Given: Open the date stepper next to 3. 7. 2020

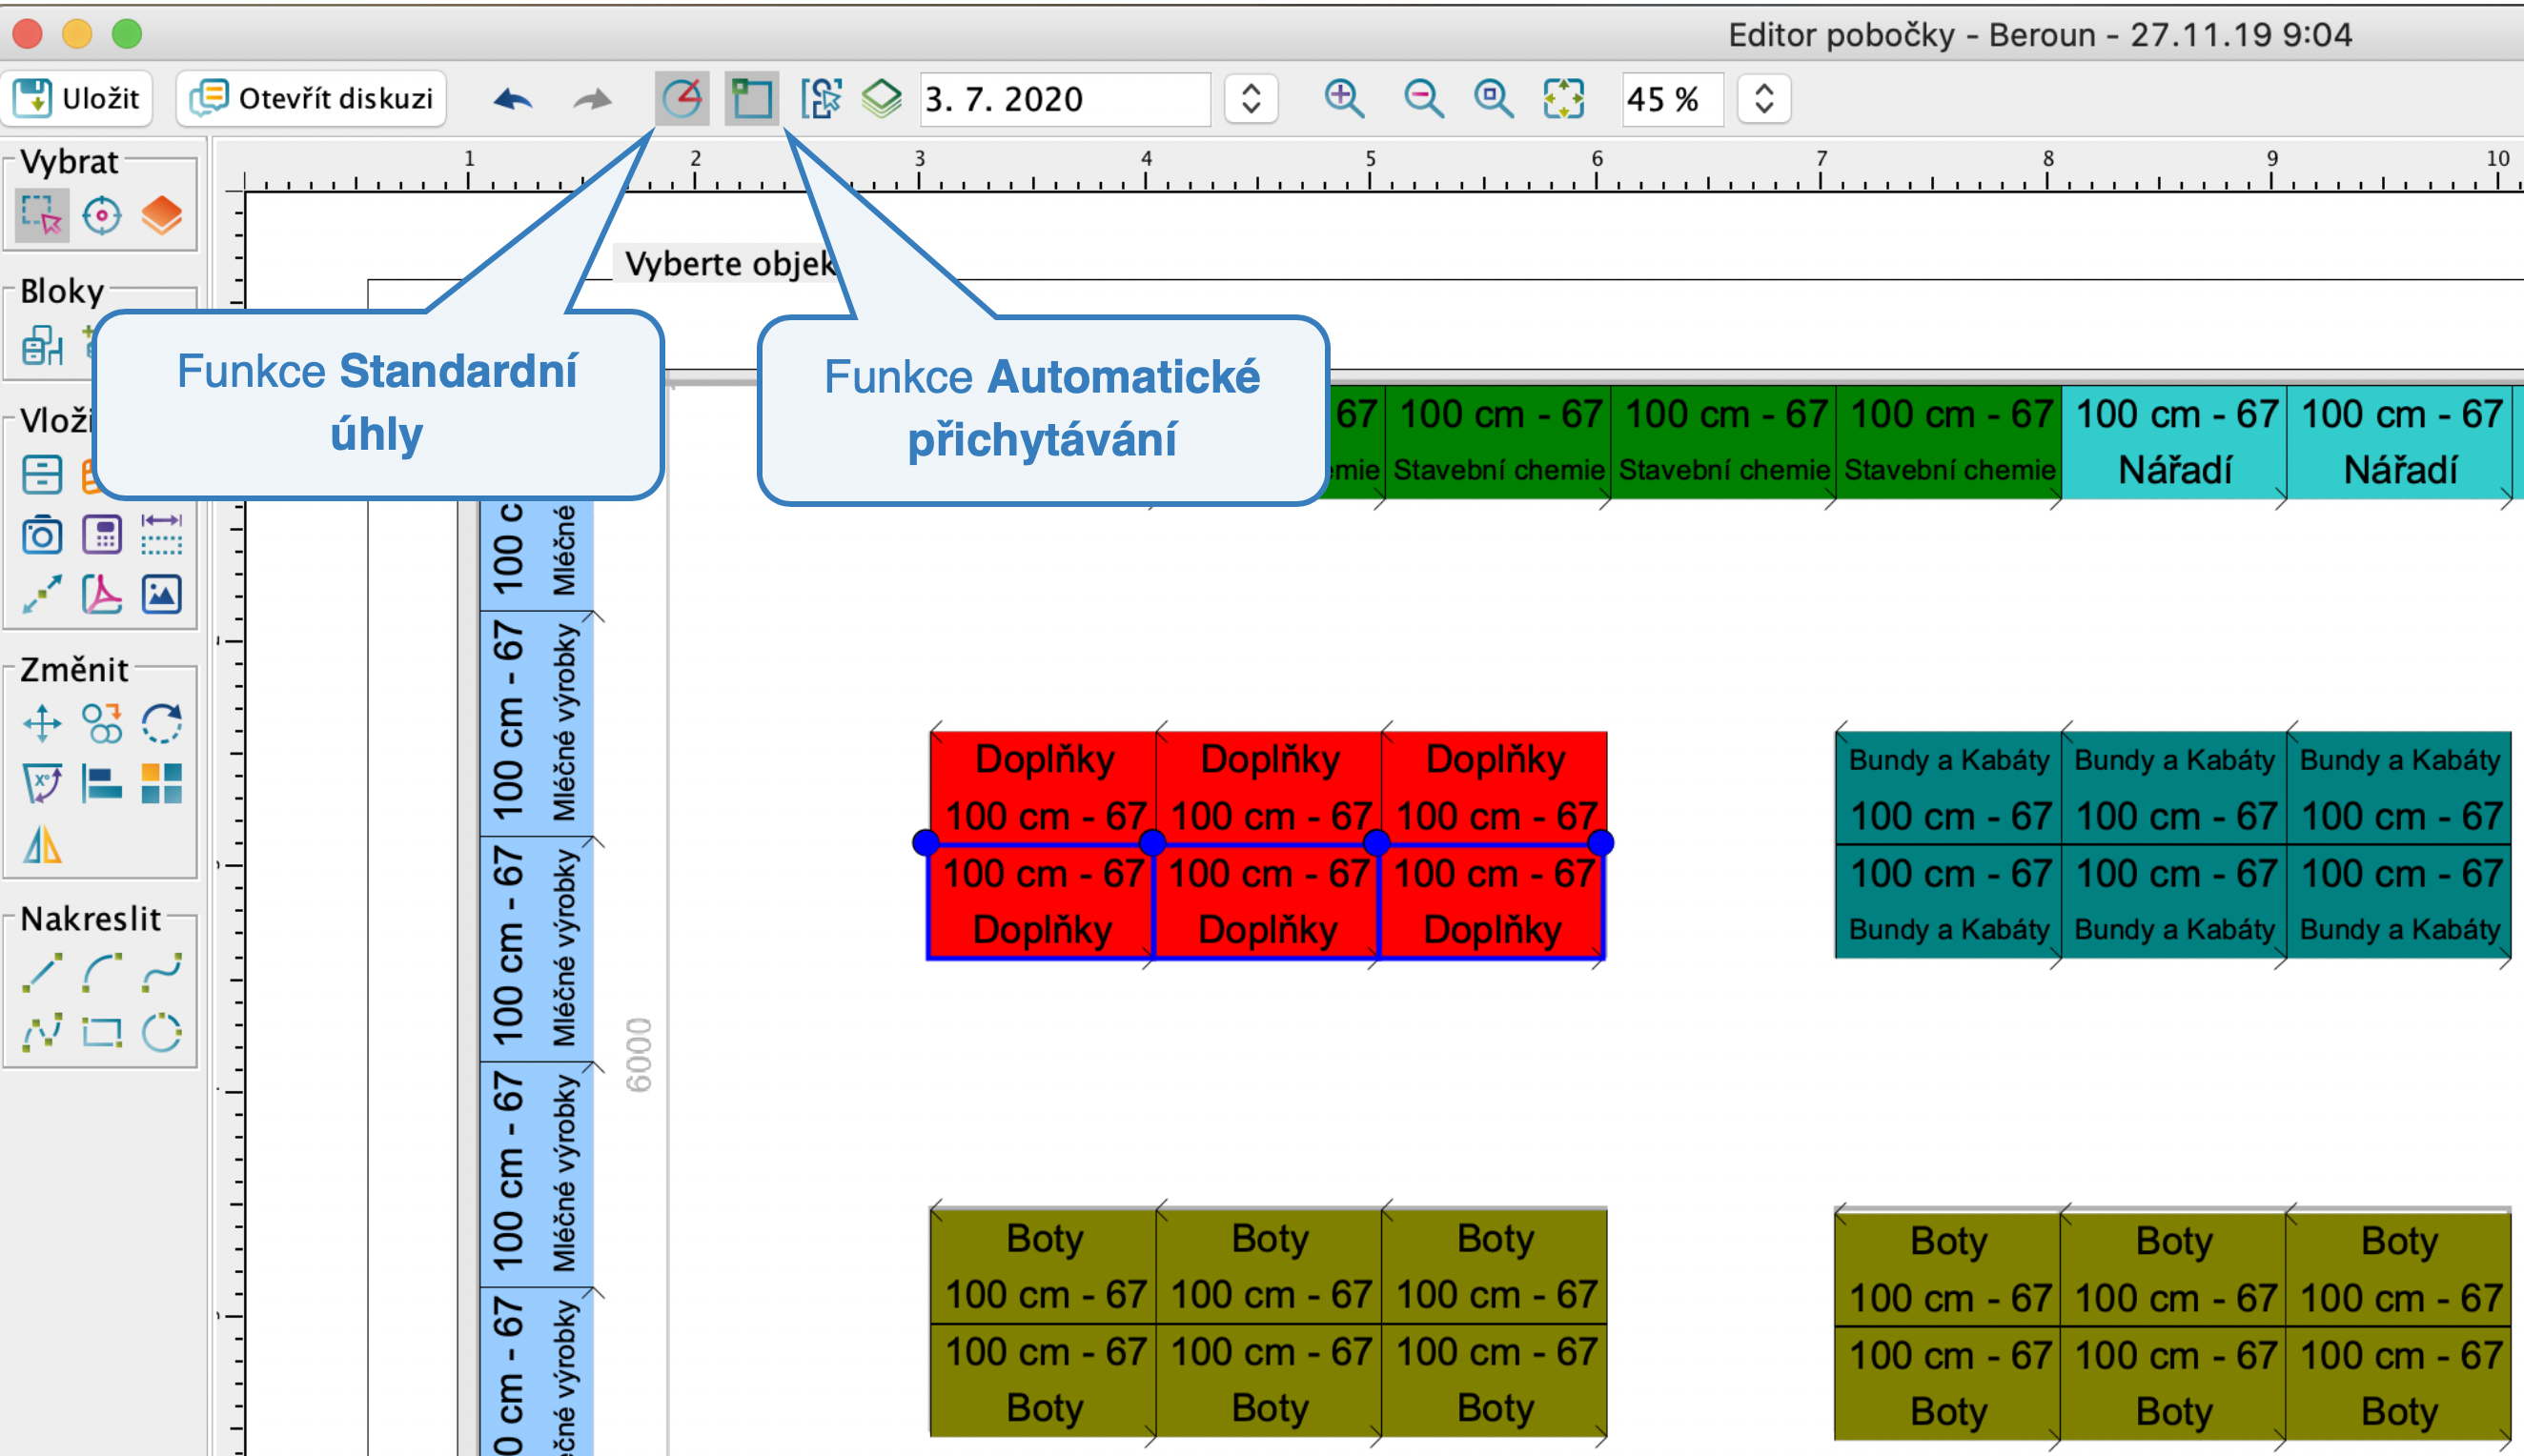Looking at the screenshot, I should tap(1251, 99).
